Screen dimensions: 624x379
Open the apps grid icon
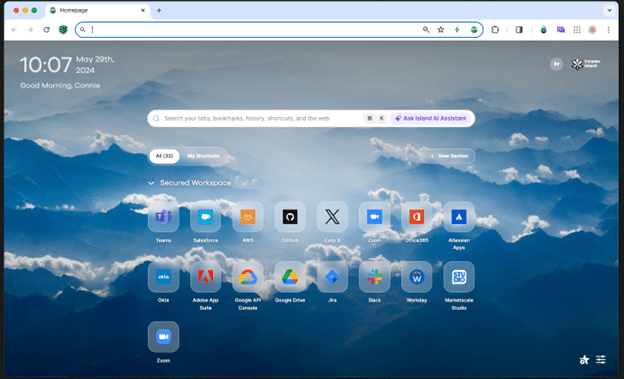click(577, 29)
